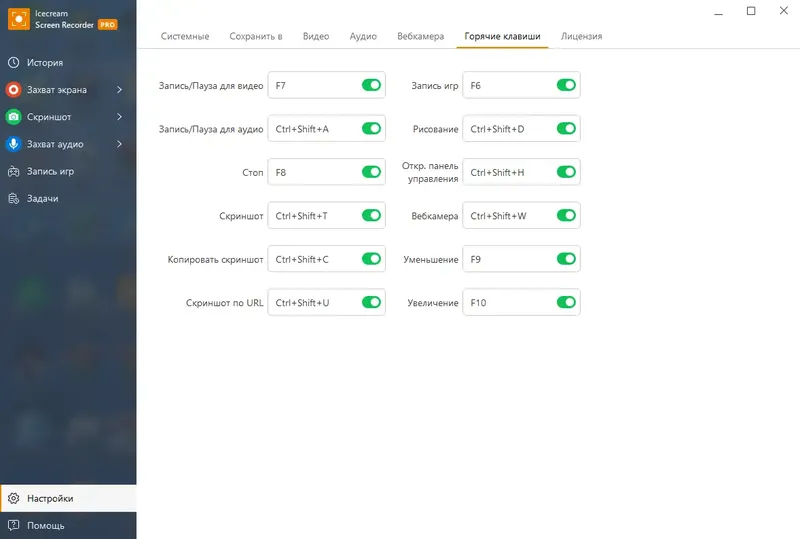This screenshot has height=539, width=800.
Task: Disable the Запись/Пауза для видео hotkey toggle
Action: (371, 85)
